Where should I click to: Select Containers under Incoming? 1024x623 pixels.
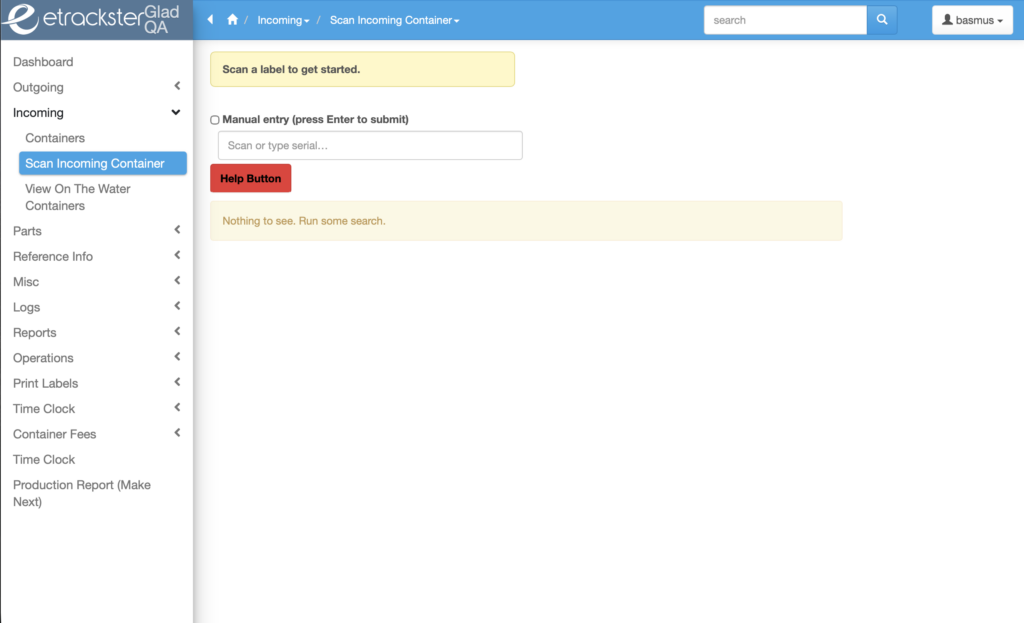55,138
